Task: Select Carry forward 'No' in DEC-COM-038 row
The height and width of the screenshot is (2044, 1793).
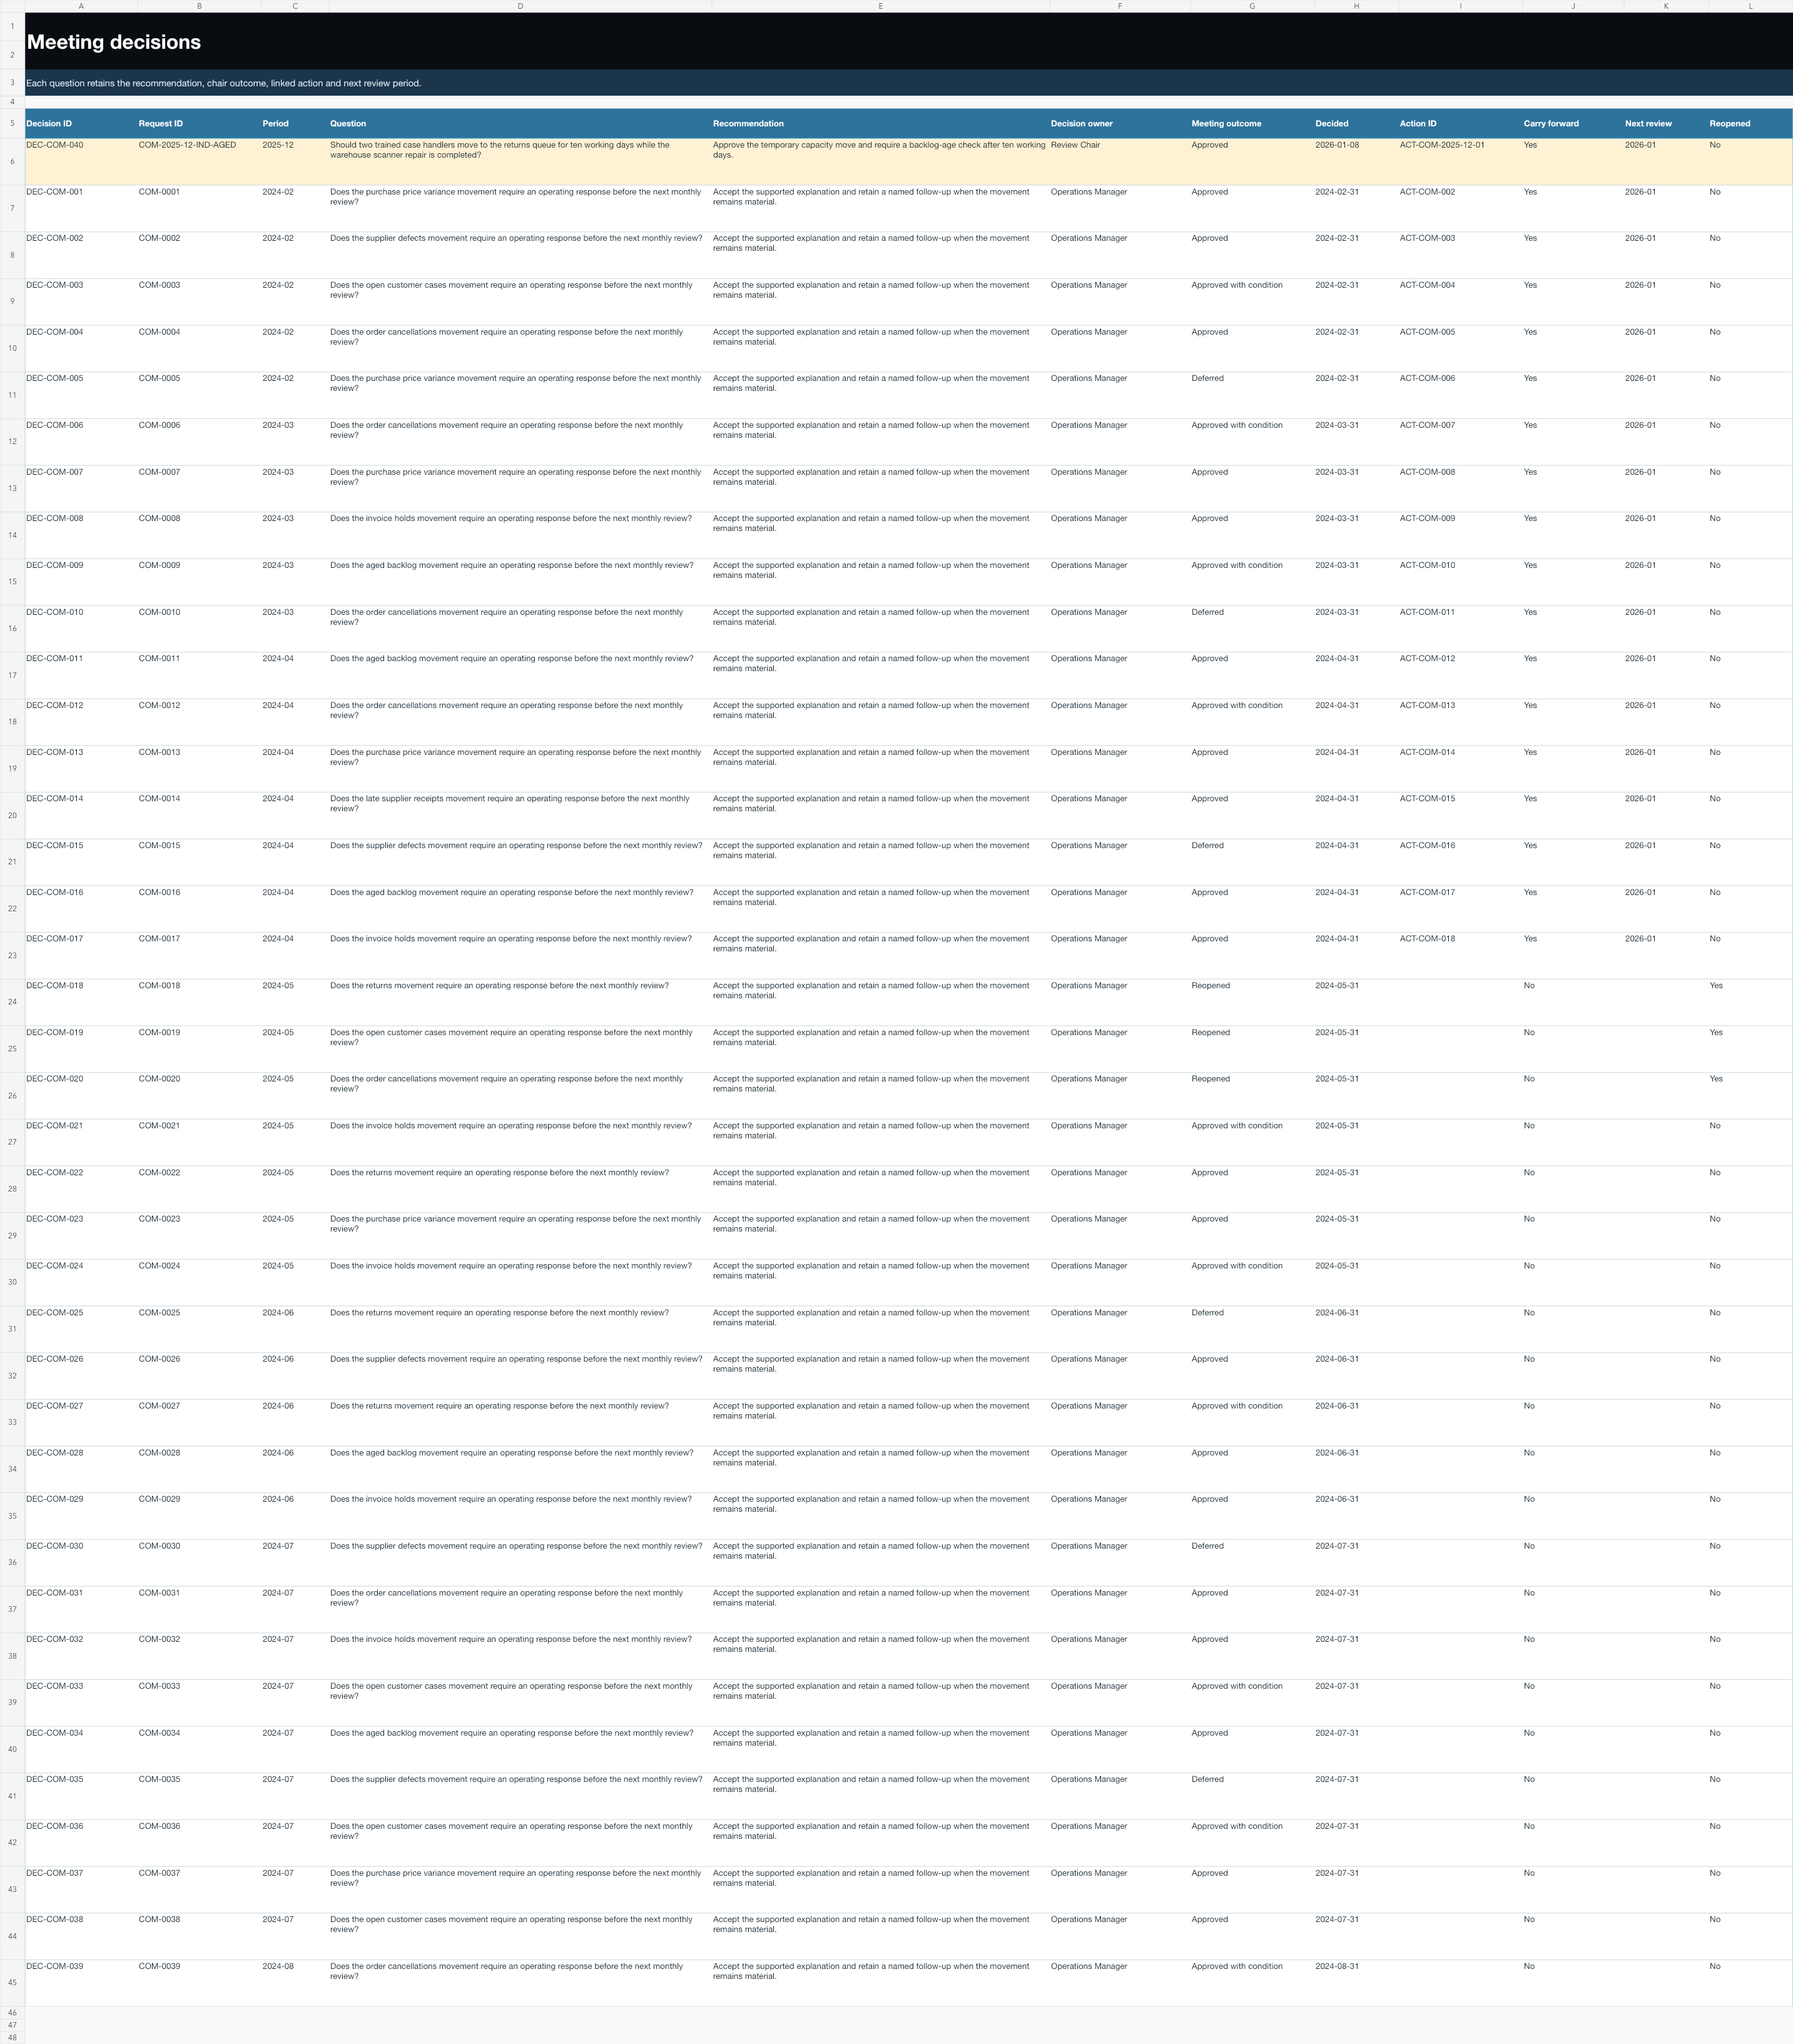Action: [x=1573, y=1936]
